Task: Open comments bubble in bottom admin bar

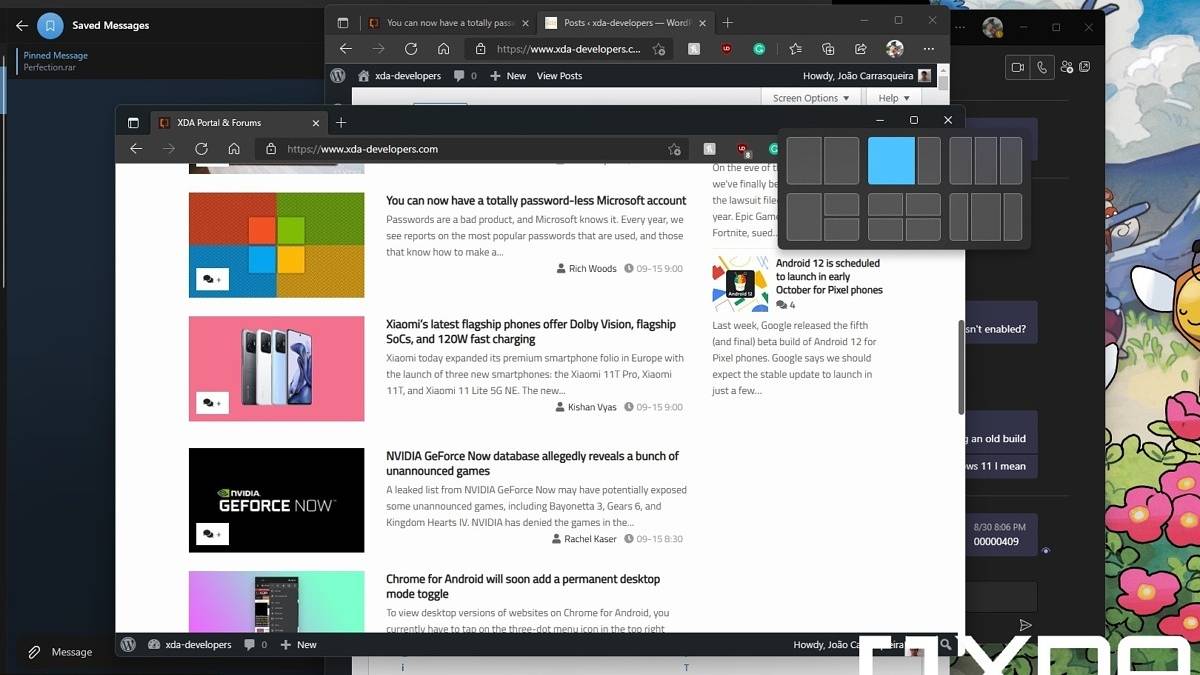Action: pyautogui.click(x=257, y=645)
